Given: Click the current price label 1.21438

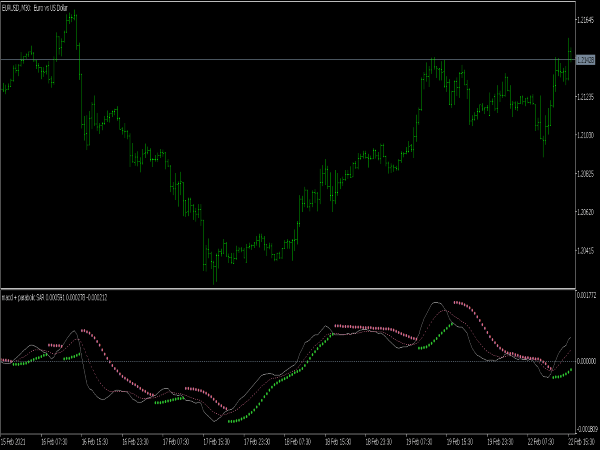Looking at the screenshot, I should [586, 60].
